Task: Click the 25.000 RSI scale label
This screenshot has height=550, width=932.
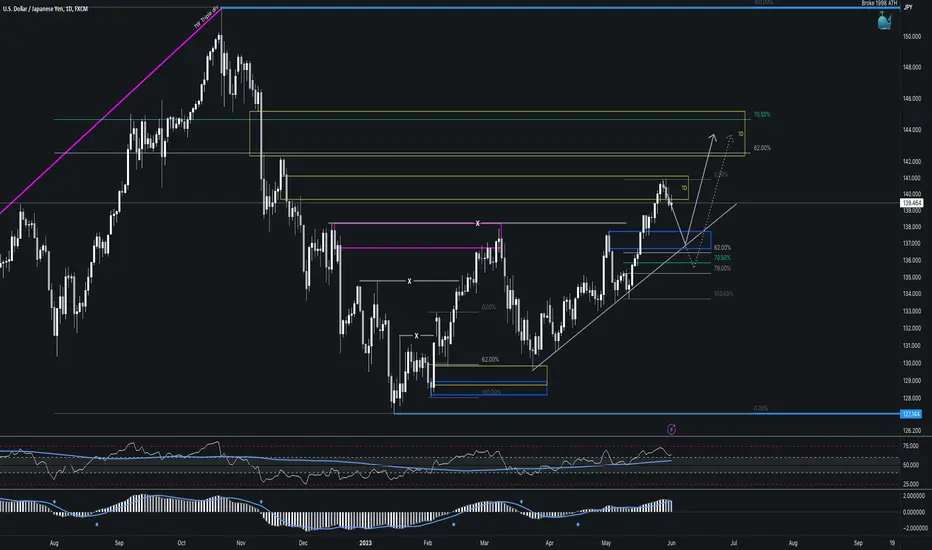Action: coord(911,485)
